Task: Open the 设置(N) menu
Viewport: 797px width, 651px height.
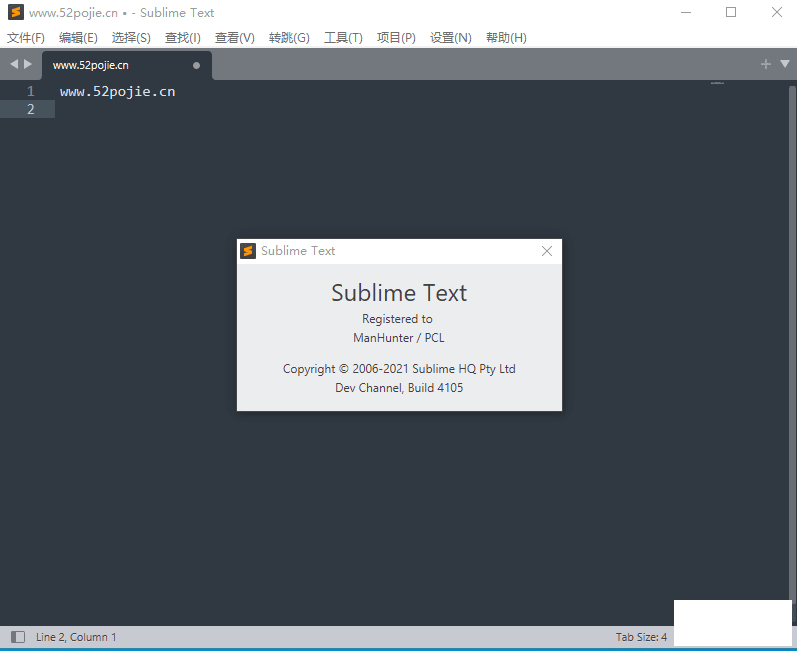Action: 450,38
